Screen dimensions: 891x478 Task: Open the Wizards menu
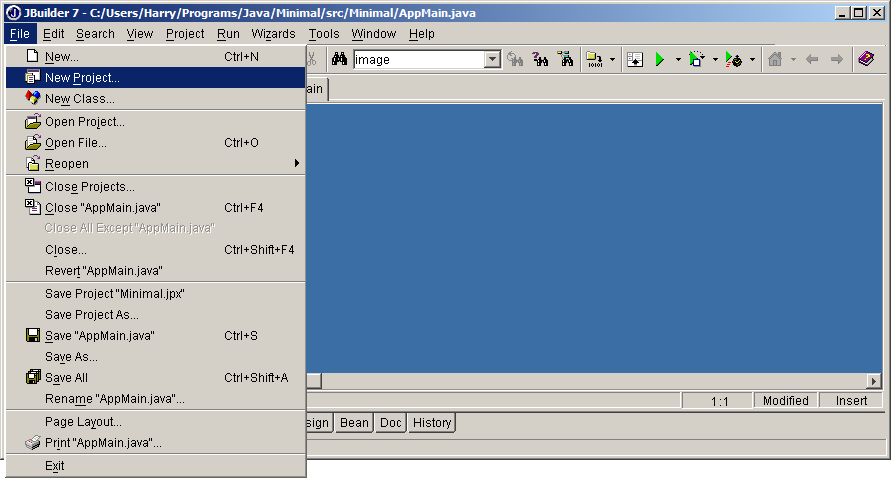[x=273, y=34]
